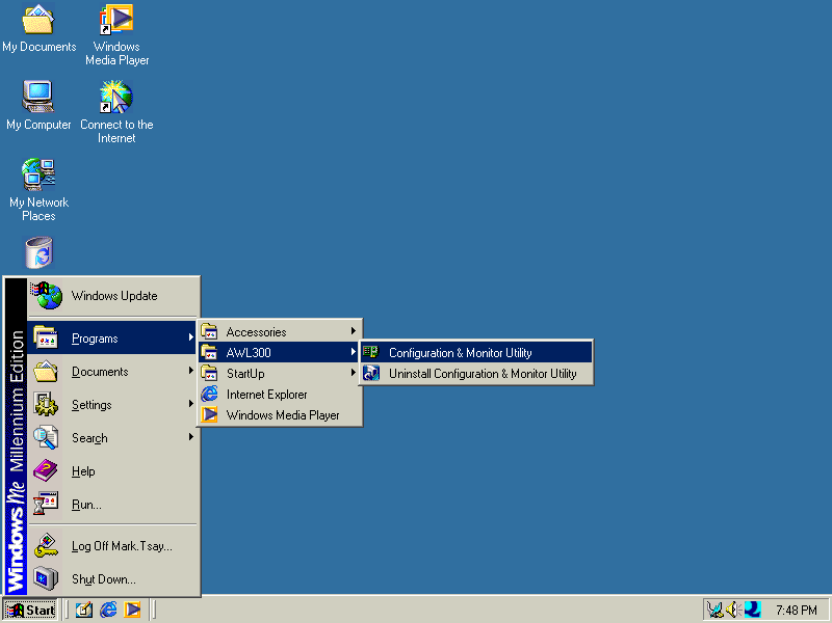Click the StartUp folder icon

[x=210, y=373]
